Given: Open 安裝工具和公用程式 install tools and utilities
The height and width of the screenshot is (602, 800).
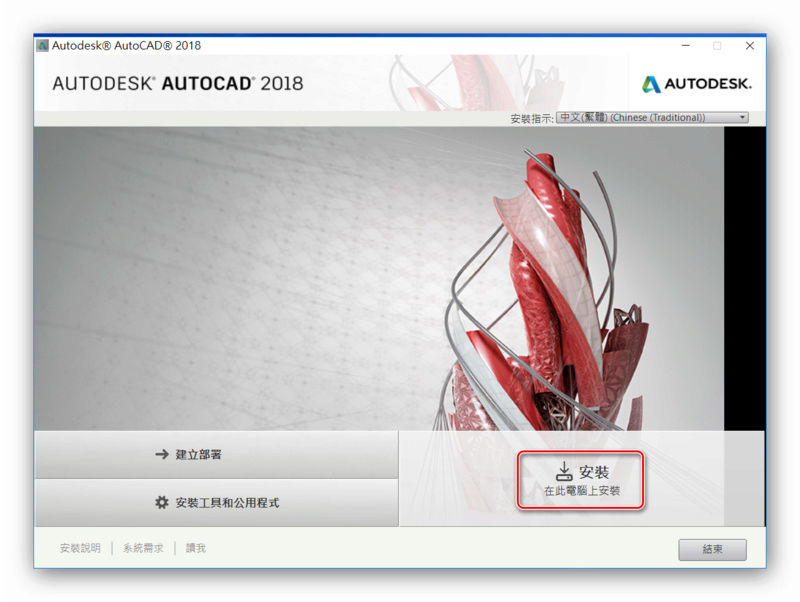Looking at the screenshot, I should pos(216,503).
